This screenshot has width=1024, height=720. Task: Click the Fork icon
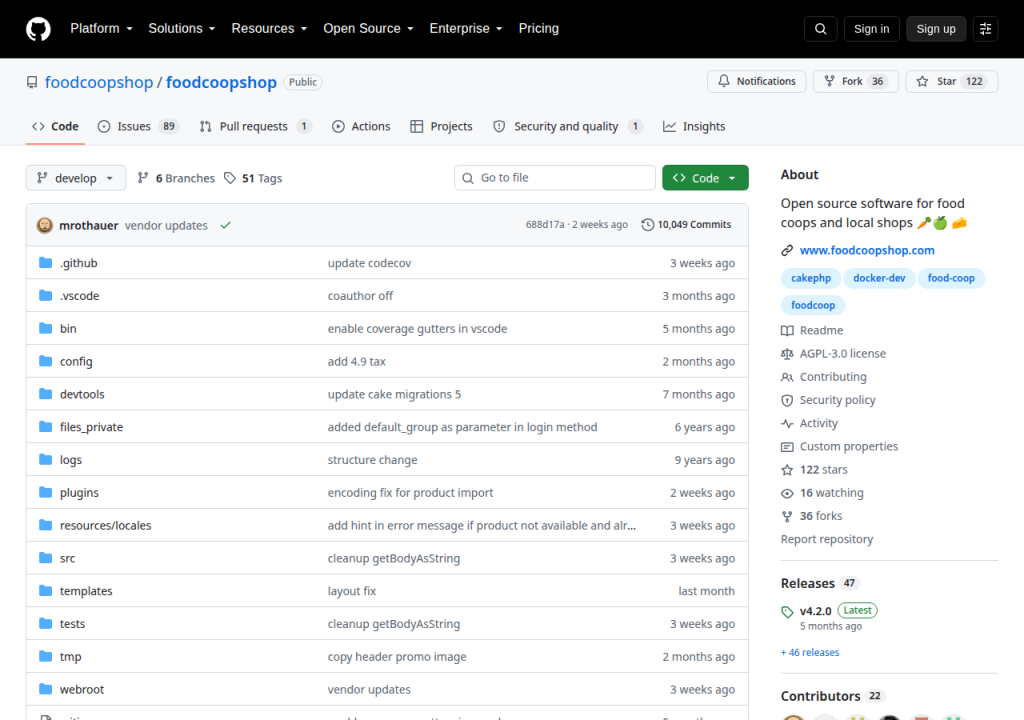829,81
